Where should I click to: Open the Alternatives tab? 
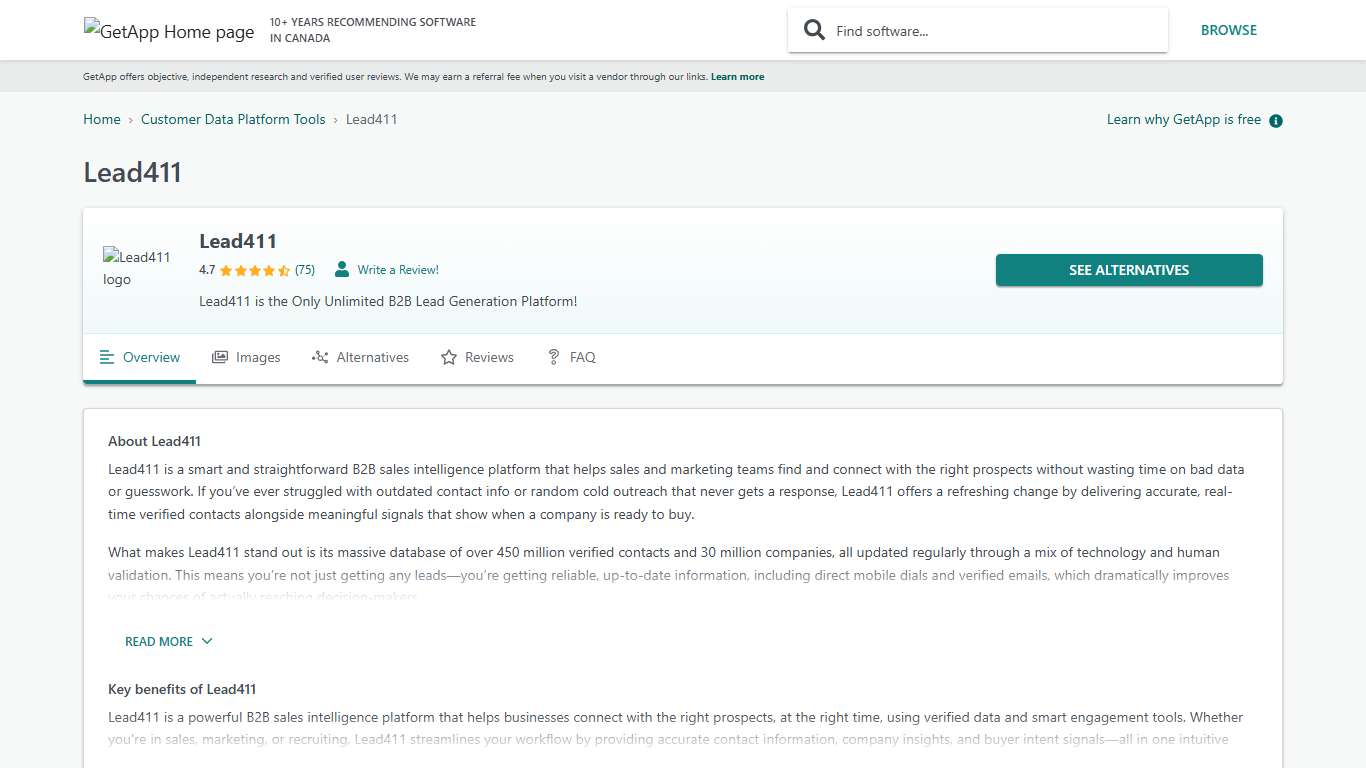[x=372, y=357]
